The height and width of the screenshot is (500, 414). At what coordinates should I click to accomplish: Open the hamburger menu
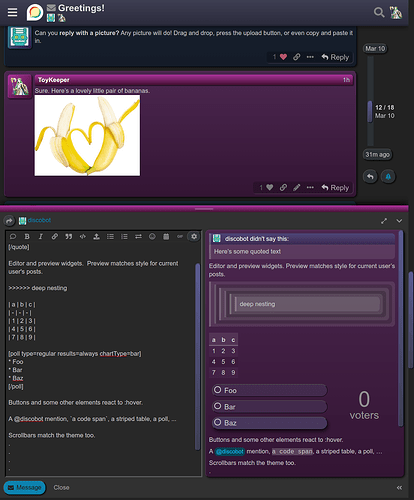12,12
